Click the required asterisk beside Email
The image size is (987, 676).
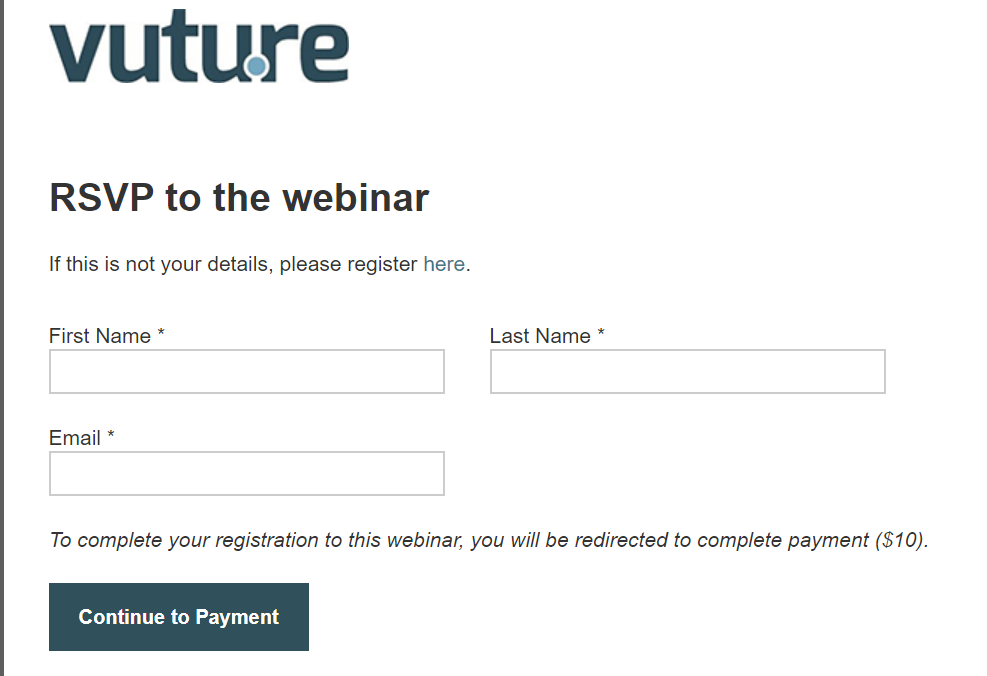[111, 434]
